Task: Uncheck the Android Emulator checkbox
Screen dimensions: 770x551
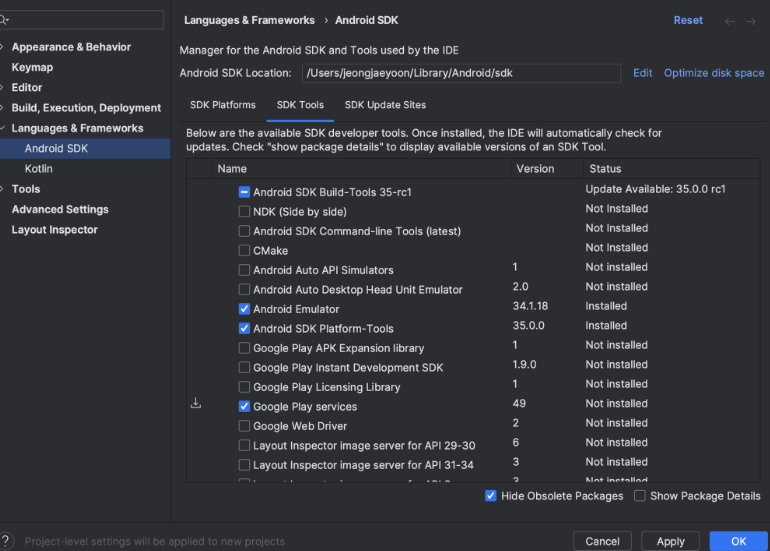Action: coord(244,309)
